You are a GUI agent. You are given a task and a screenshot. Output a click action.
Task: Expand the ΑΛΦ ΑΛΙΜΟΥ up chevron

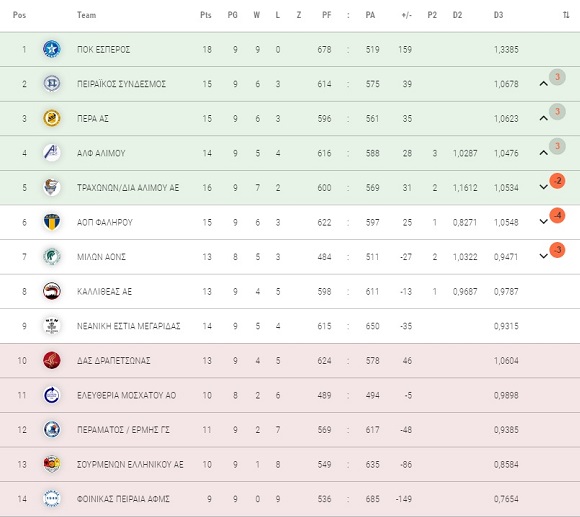(x=543, y=153)
